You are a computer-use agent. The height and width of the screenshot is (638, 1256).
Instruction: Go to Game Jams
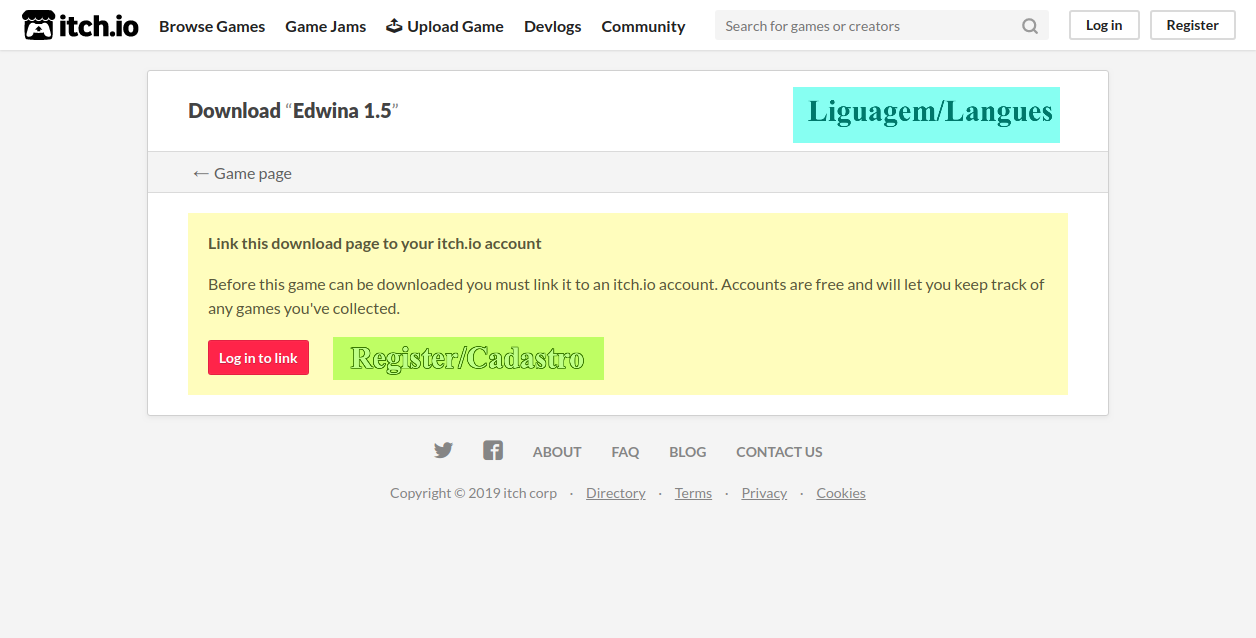pos(326,26)
